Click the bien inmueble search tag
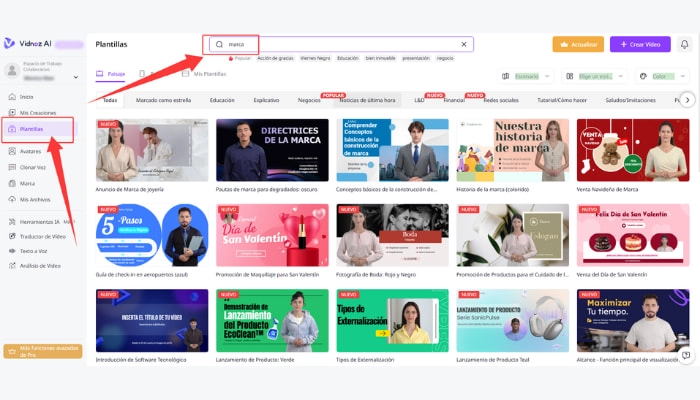 pyautogui.click(x=380, y=58)
